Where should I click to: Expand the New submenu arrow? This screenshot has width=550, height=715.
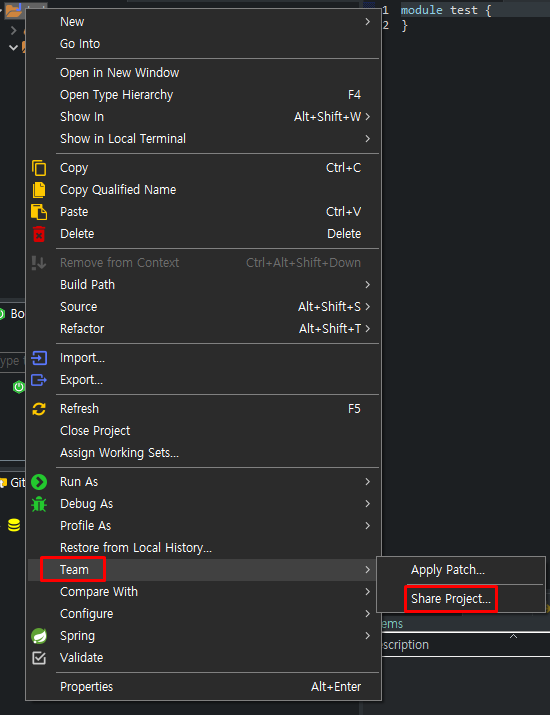click(368, 22)
